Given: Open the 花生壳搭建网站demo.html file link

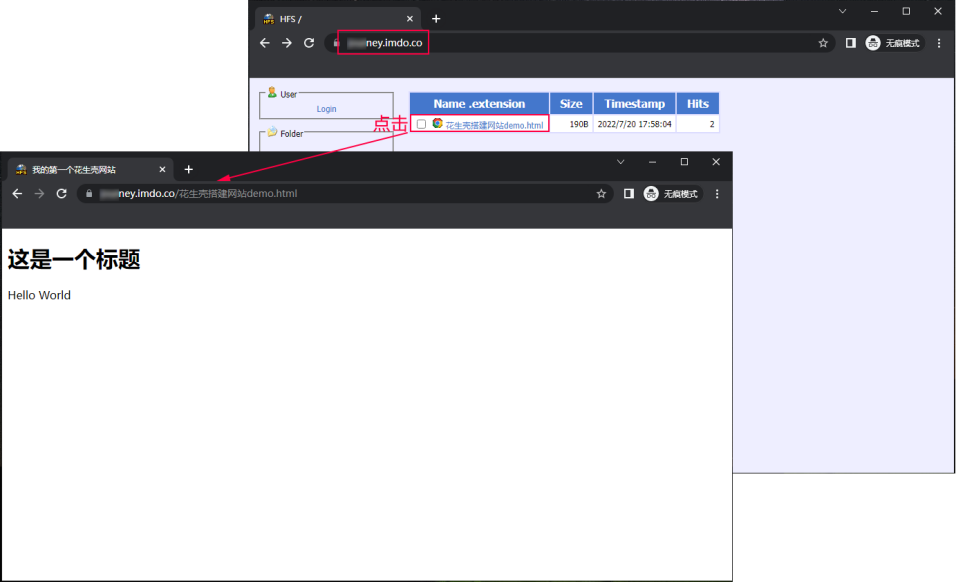Looking at the screenshot, I should pyautogui.click(x=494, y=125).
